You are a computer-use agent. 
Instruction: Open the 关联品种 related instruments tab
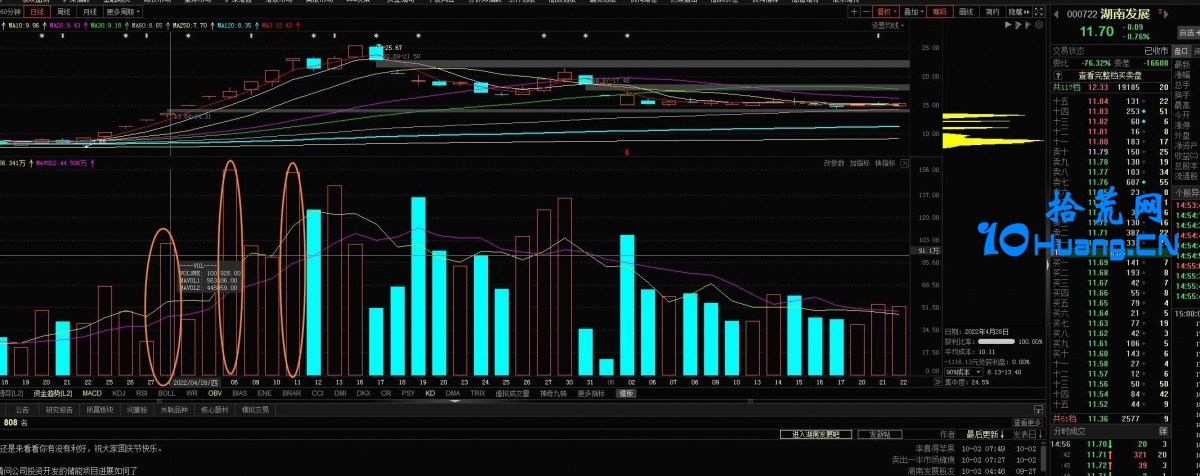pyautogui.click(x=174, y=409)
